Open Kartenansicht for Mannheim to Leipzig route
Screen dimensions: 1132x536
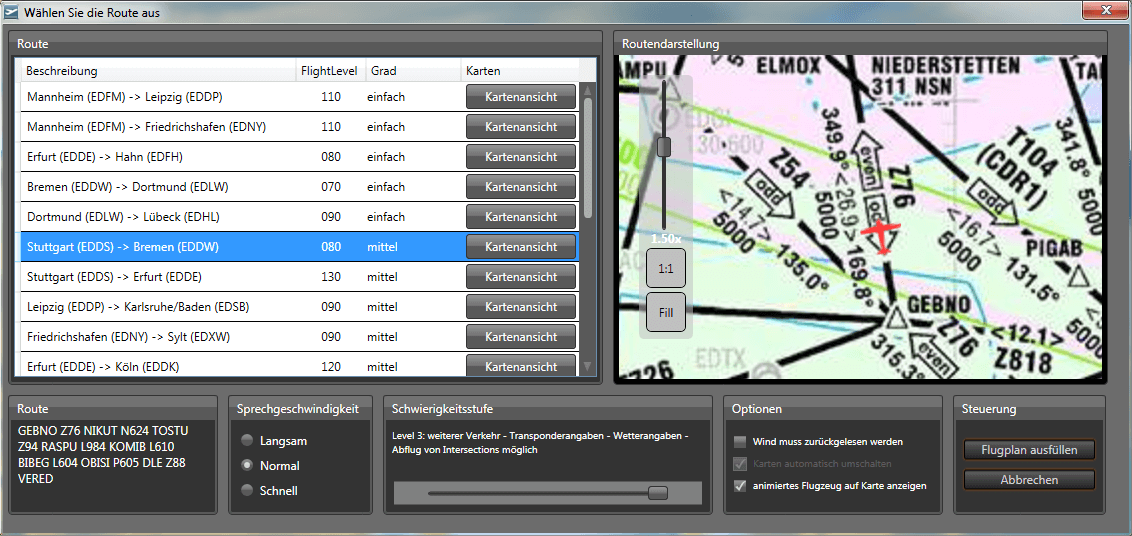(x=520, y=97)
